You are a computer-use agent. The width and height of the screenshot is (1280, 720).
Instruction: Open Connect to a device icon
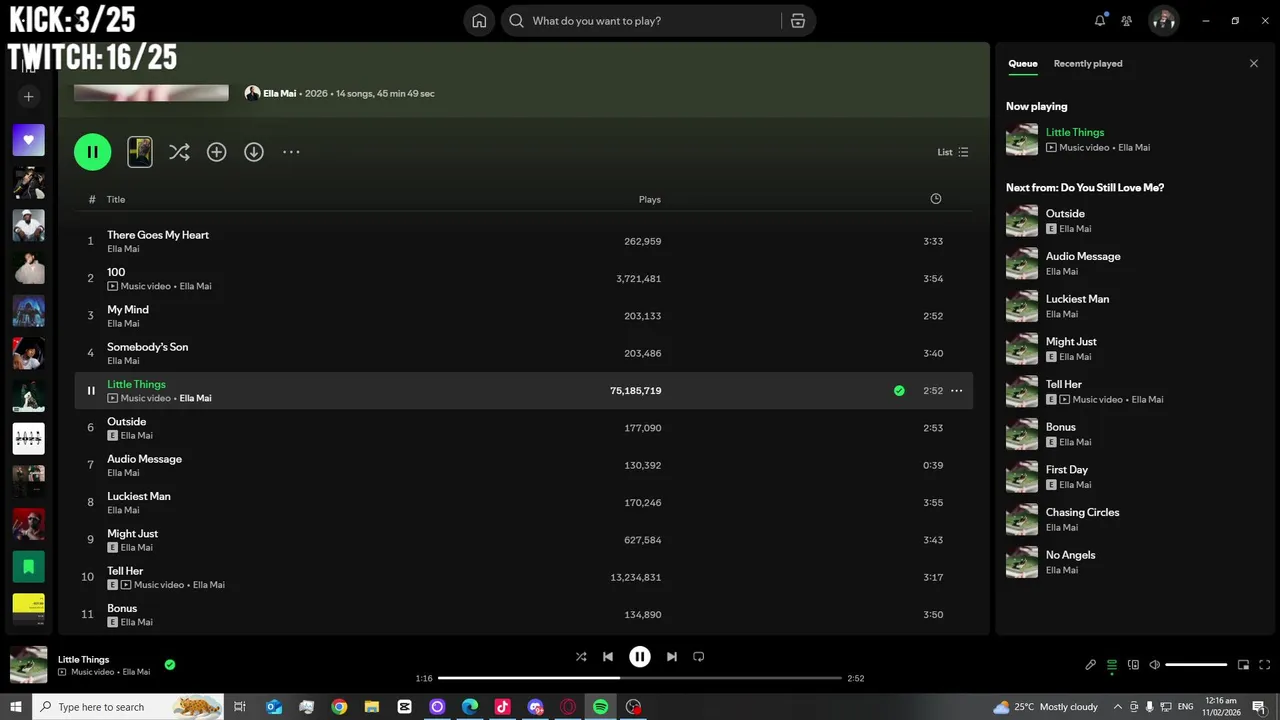[1133, 665]
